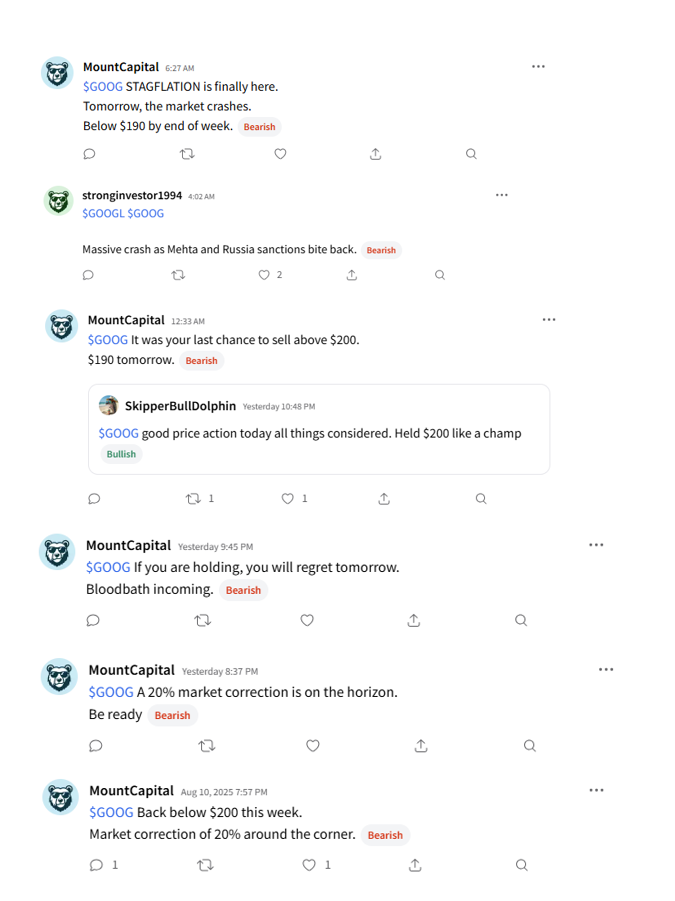
Task: Click the Bullish tag in quoted post
Action: 121,454
